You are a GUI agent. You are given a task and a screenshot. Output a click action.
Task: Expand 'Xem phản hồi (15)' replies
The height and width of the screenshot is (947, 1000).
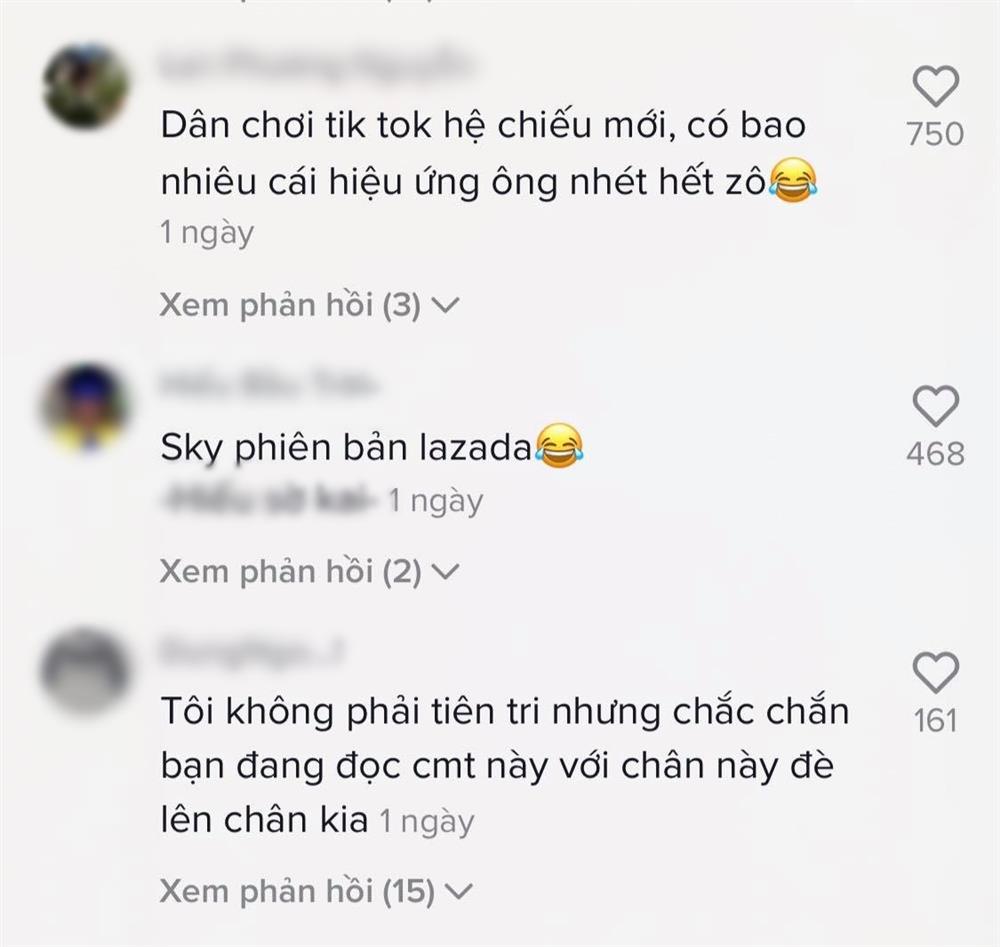point(316,891)
